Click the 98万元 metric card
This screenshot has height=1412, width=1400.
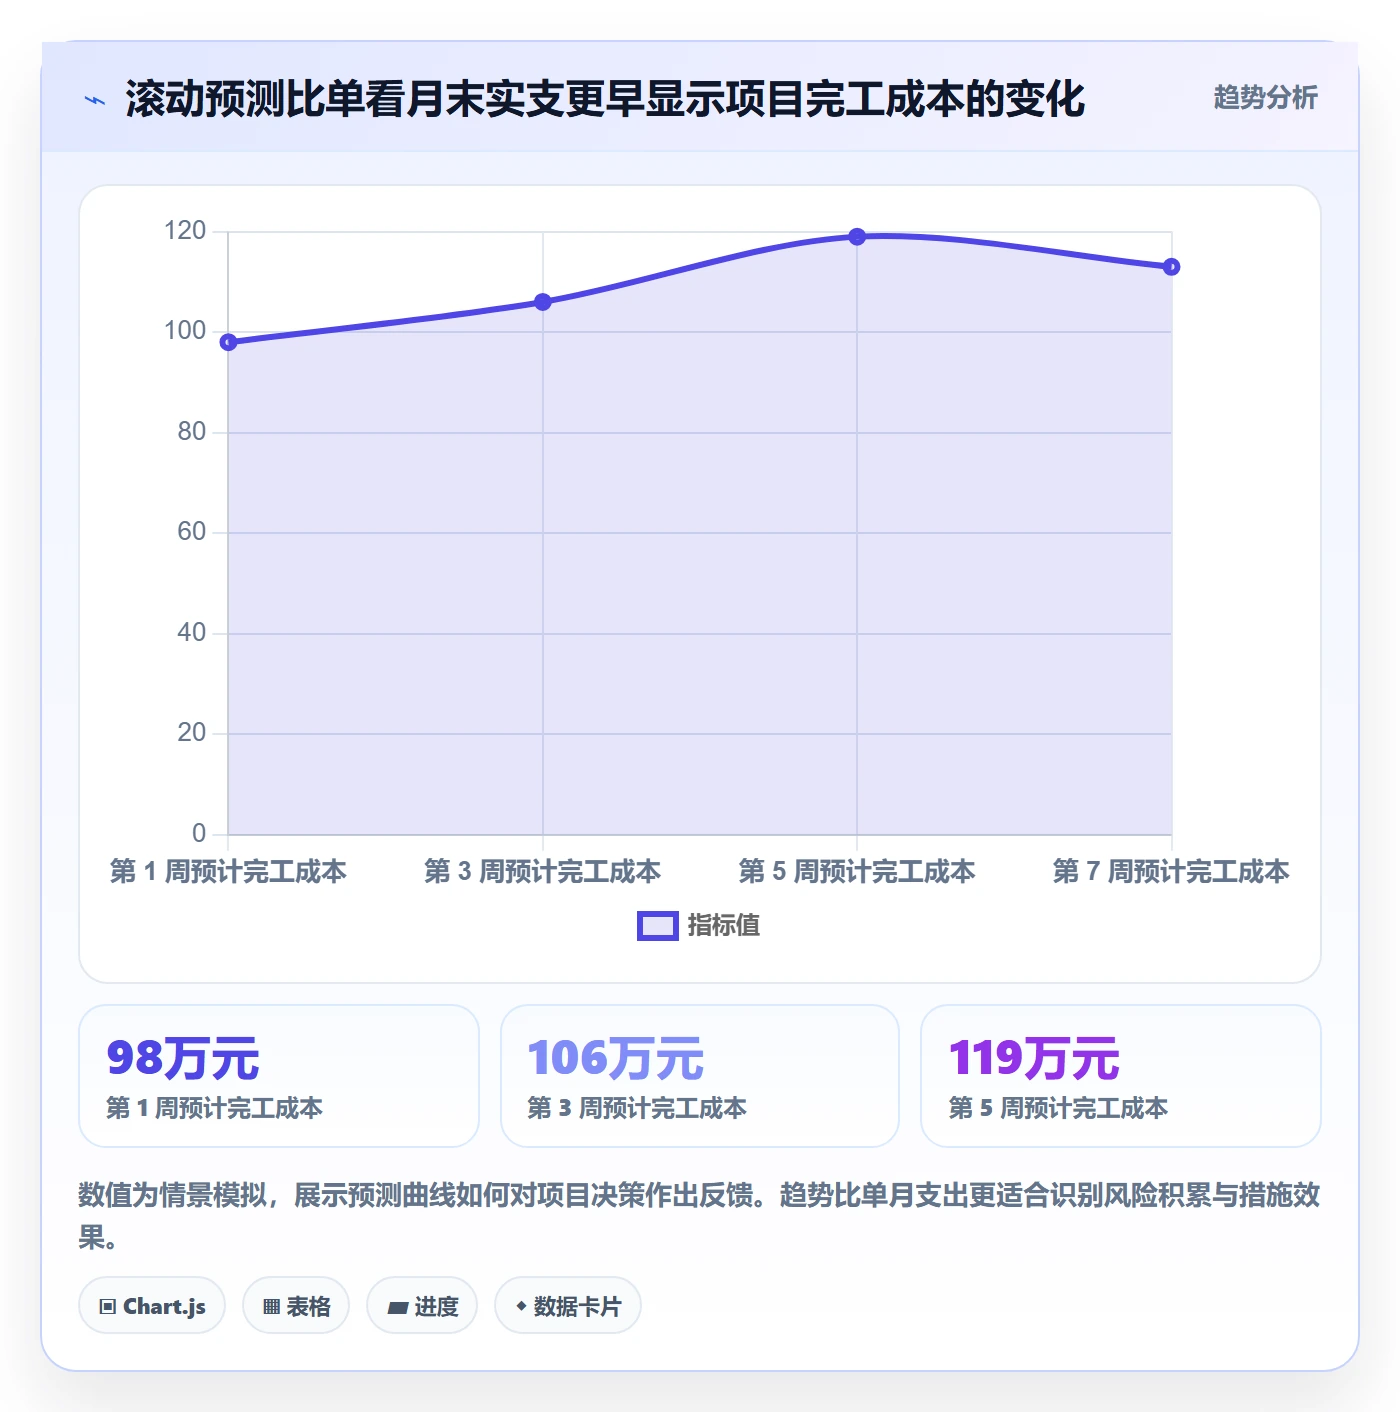tap(279, 1076)
